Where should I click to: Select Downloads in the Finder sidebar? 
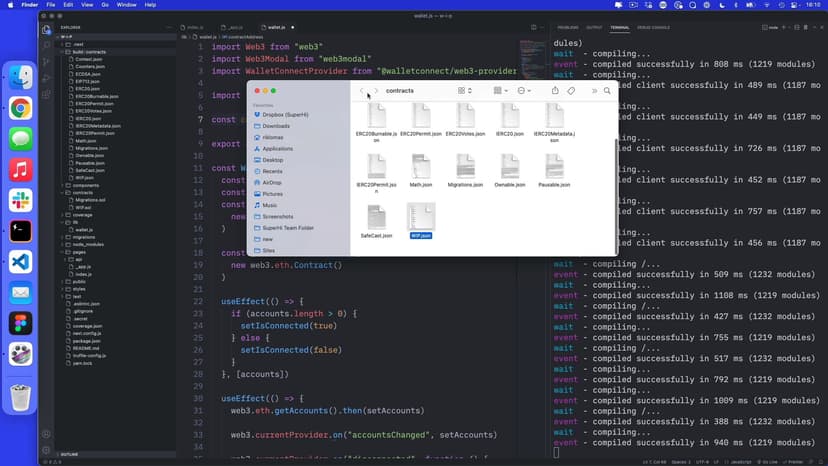276,126
